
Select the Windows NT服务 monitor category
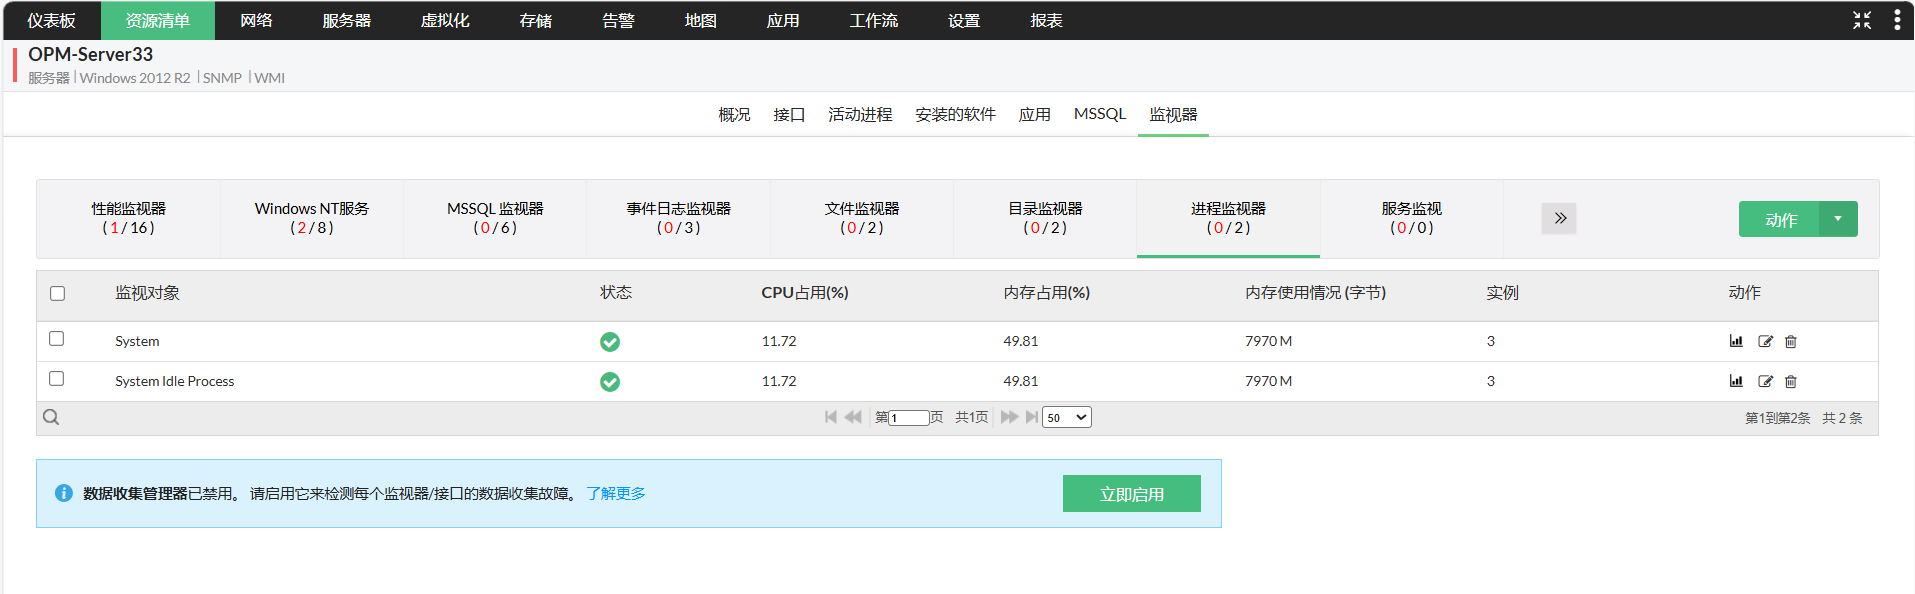pos(312,218)
